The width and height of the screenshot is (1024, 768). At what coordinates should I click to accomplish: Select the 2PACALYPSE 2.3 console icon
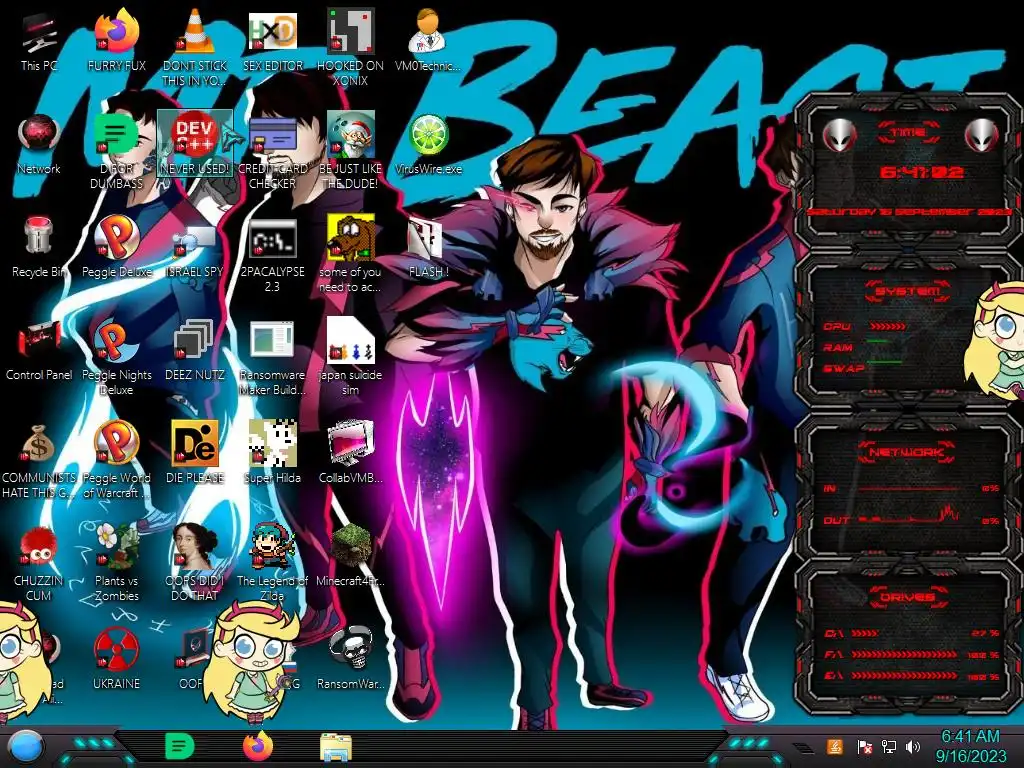(x=272, y=255)
